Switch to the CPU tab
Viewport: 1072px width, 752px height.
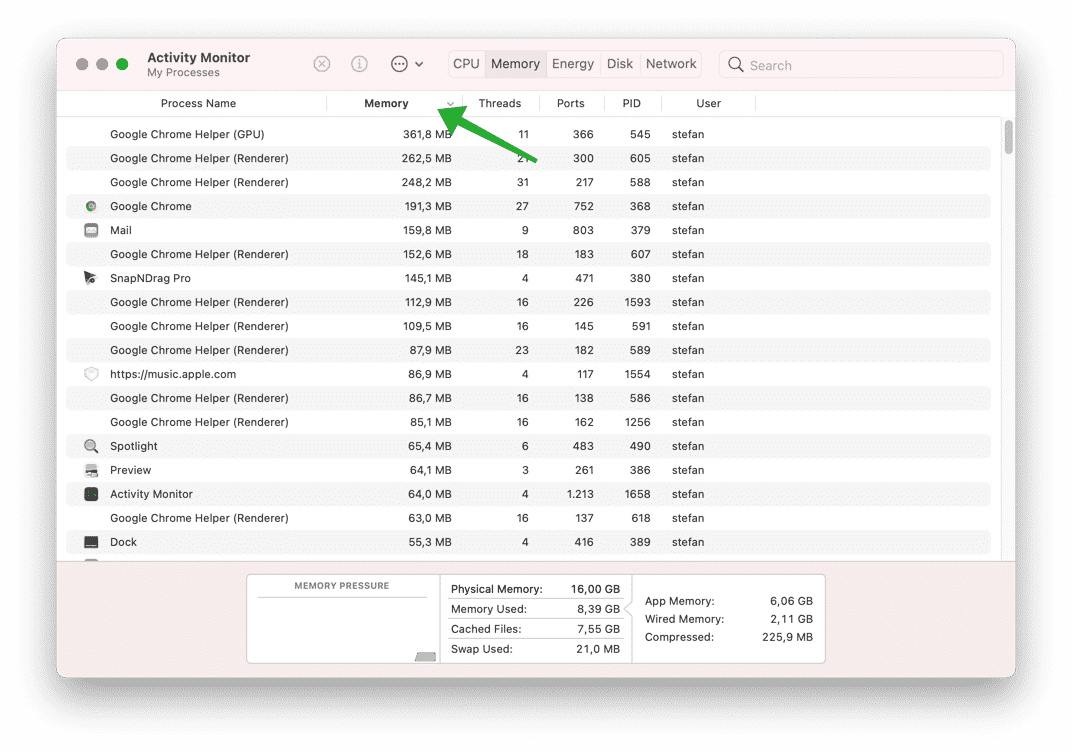(466, 64)
